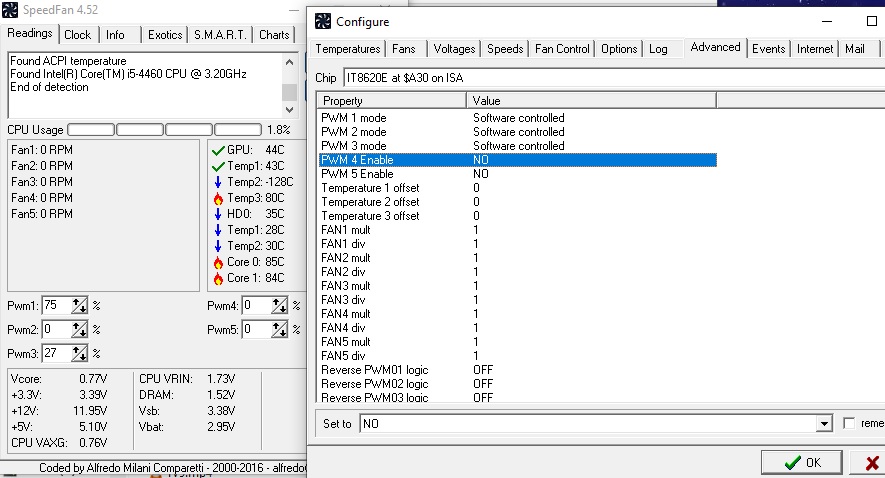The height and width of the screenshot is (478, 885).
Task: Select the 'FAN5 div' row
Action: (518, 356)
